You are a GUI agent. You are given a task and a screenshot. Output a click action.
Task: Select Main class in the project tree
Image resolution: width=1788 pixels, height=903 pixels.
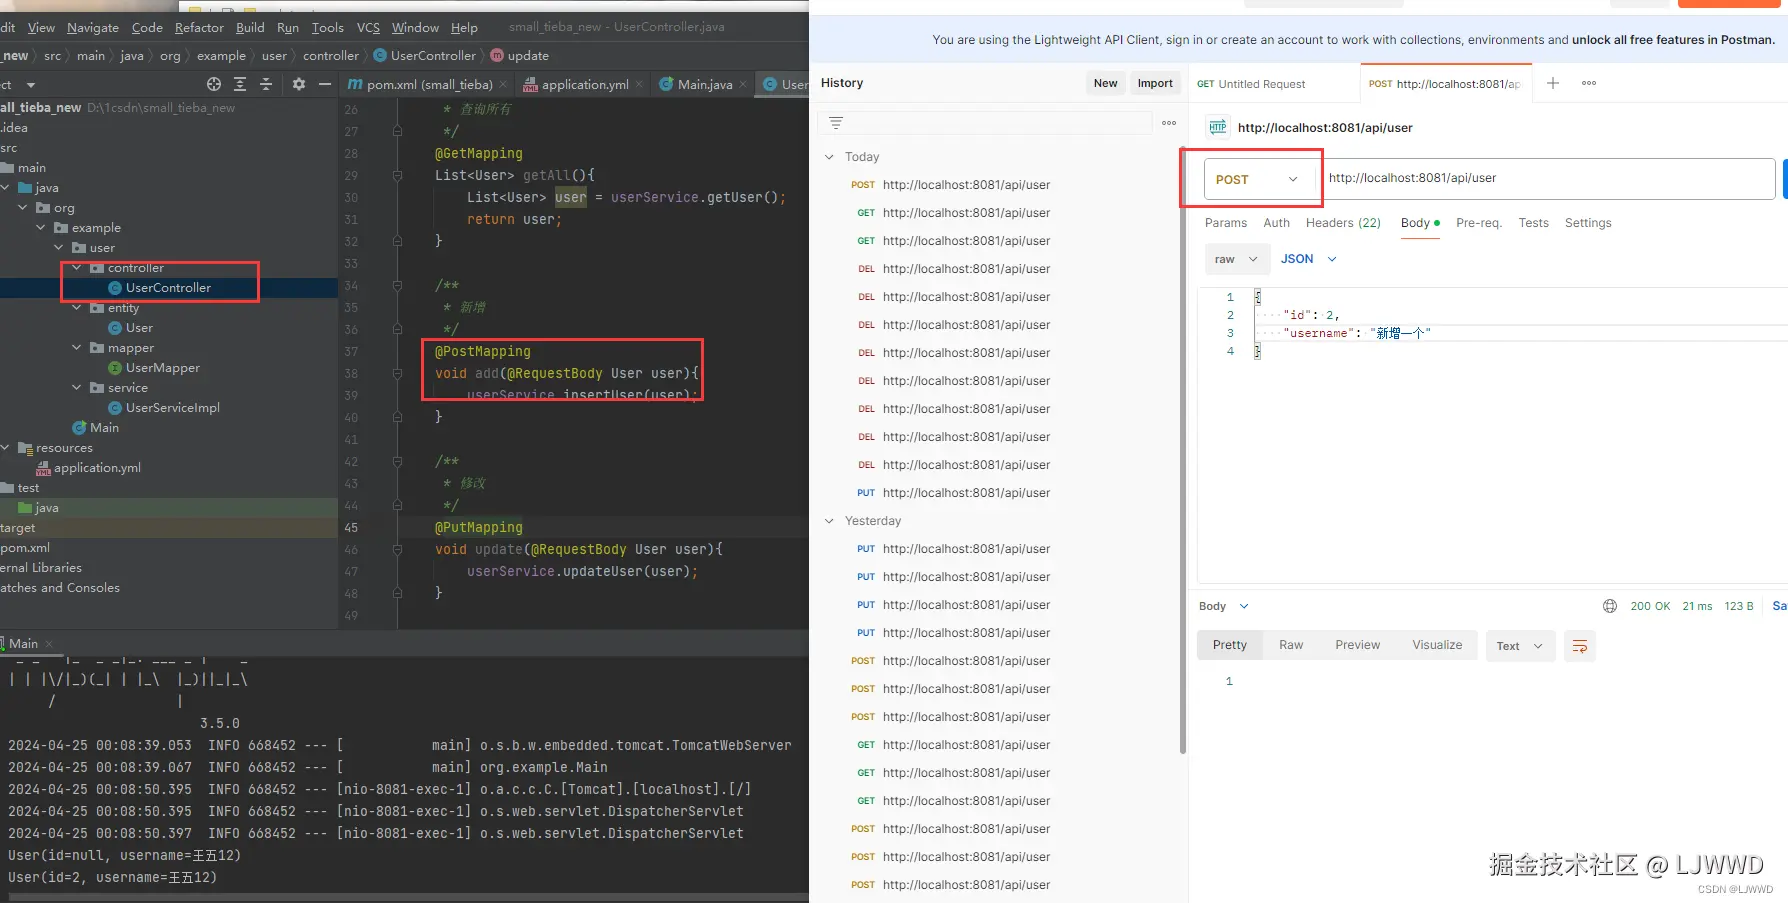pyautogui.click(x=104, y=428)
